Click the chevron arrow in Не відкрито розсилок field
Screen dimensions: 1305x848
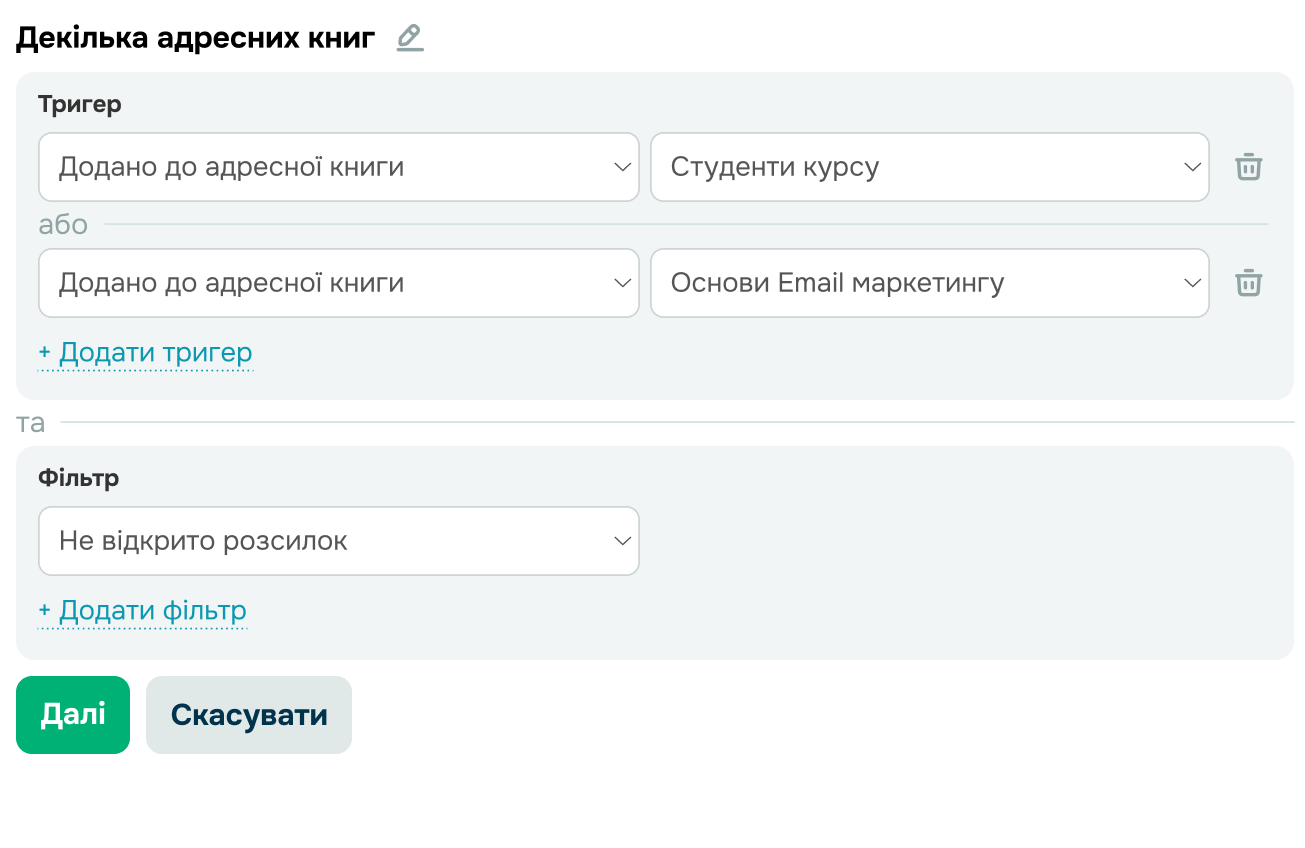click(x=622, y=541)
